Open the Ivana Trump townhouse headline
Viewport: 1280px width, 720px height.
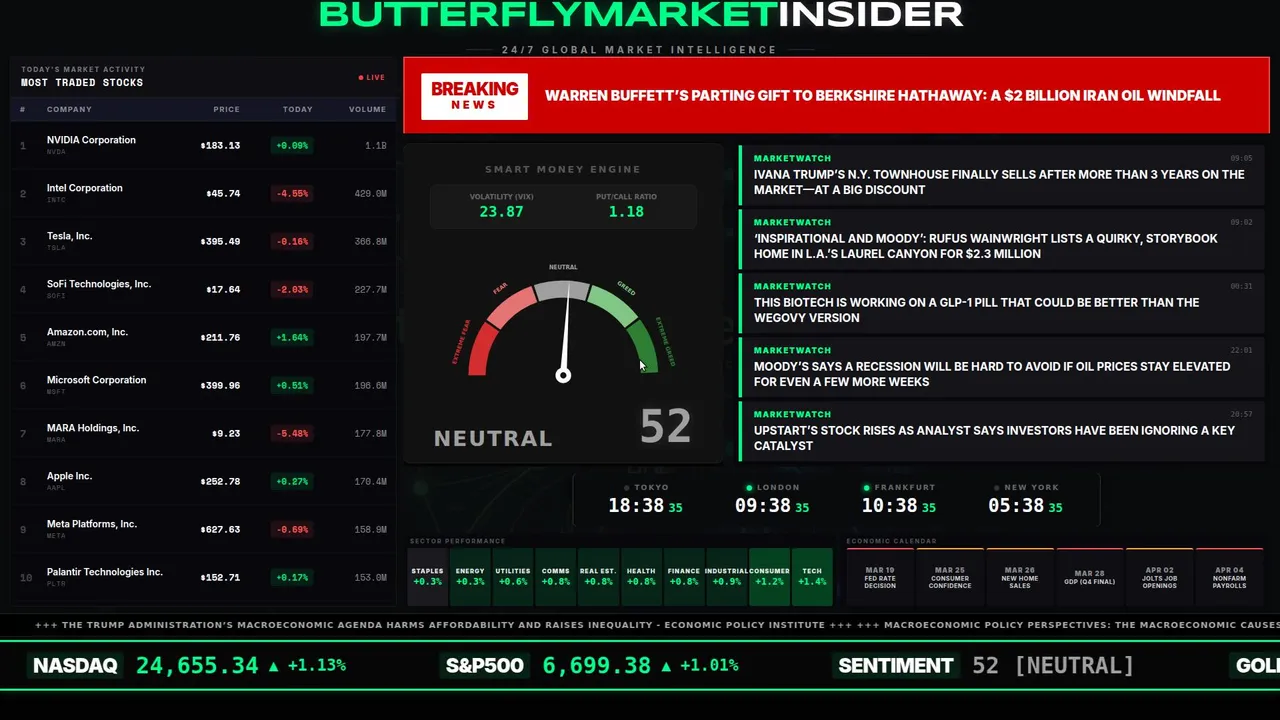click(1002, 174)
